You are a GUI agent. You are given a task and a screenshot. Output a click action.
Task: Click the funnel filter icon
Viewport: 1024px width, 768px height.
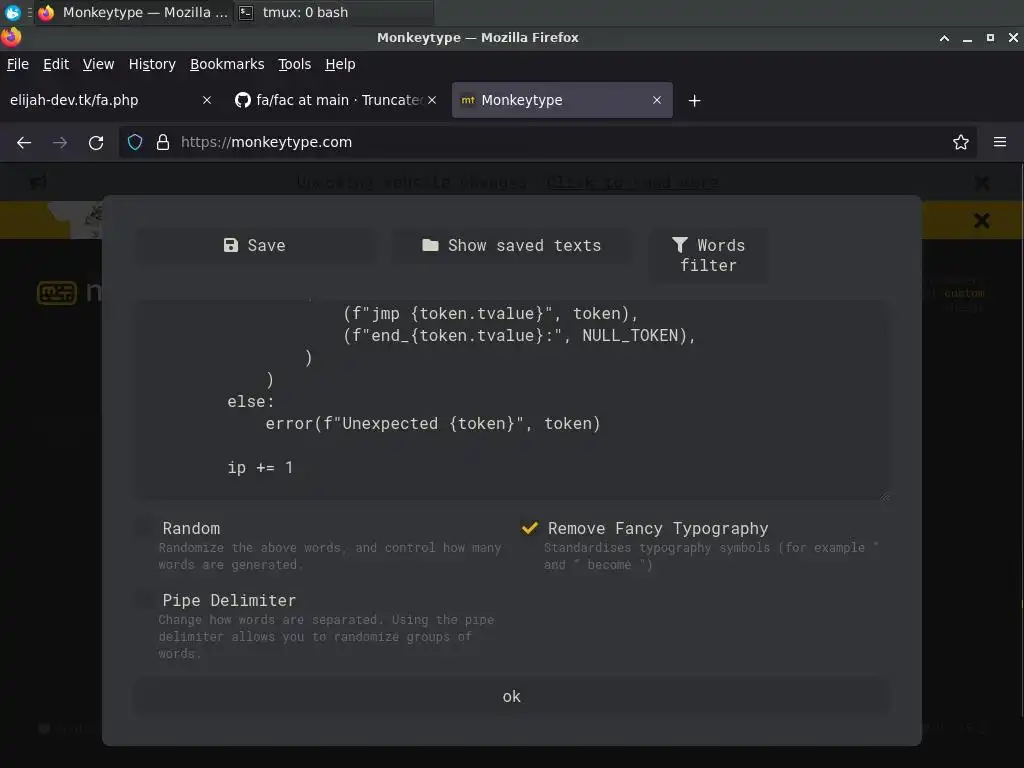pyautogui.click(x=680, y=244)
